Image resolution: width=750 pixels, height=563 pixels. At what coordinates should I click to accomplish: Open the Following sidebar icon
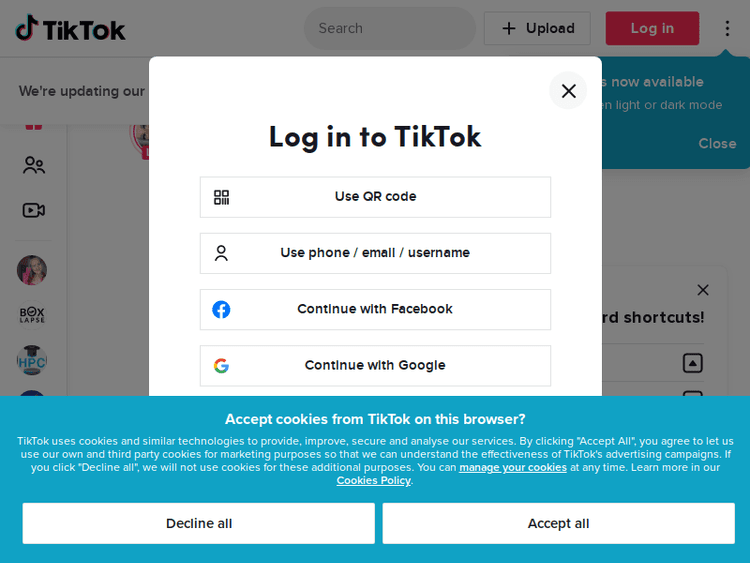34,165
